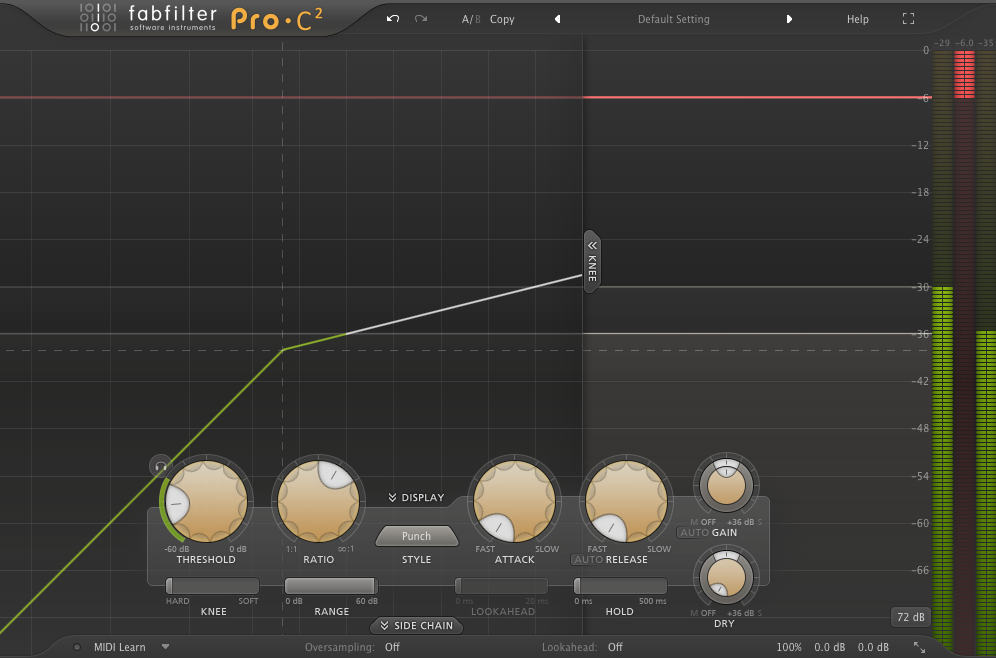
Task: Open the 100% scale setting
Action: (789, 647)
